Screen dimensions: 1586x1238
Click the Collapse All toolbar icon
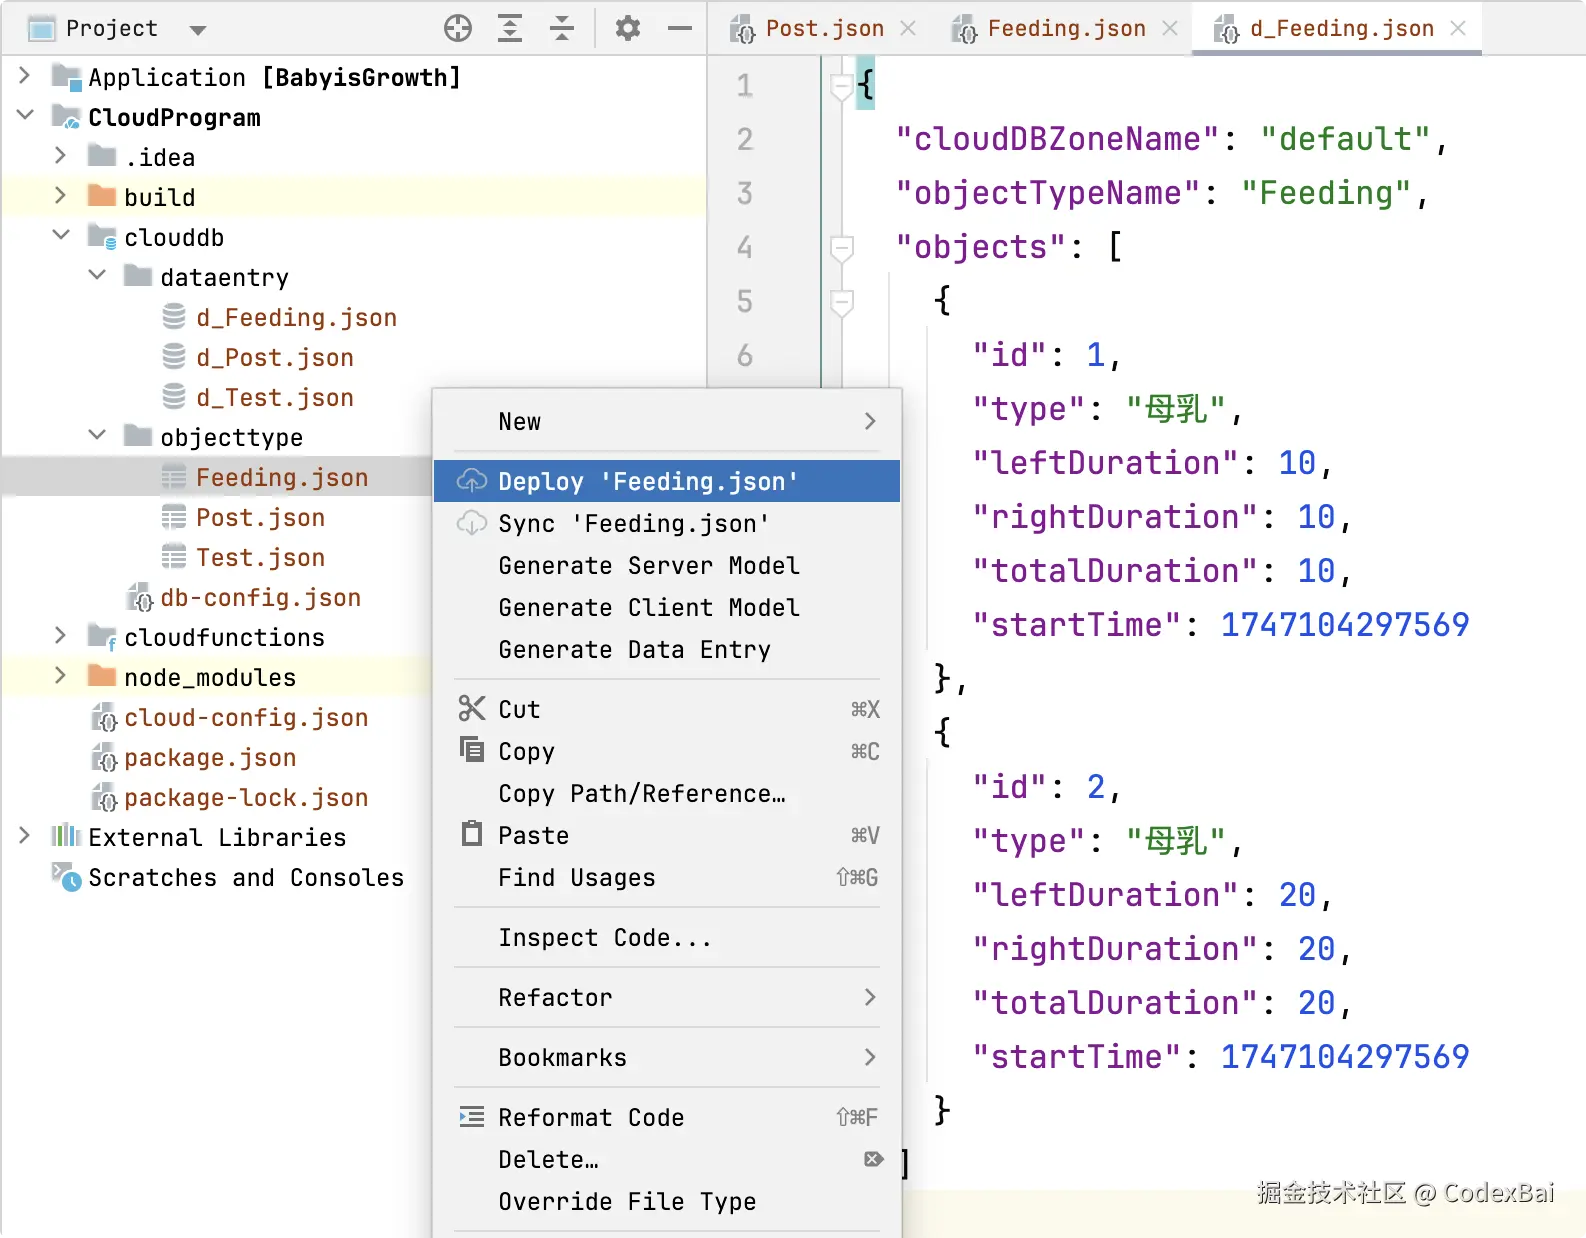coord(562,28)
